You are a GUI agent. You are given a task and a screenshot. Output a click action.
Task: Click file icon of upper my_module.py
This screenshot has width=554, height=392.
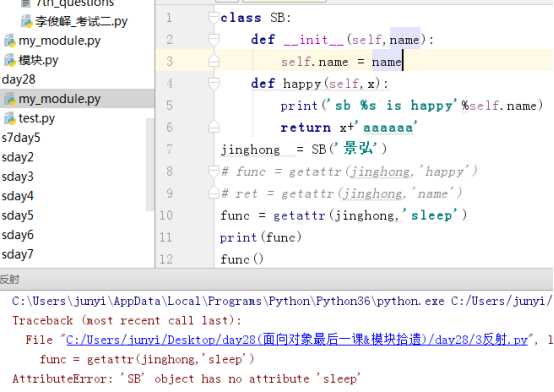point(10,41)
